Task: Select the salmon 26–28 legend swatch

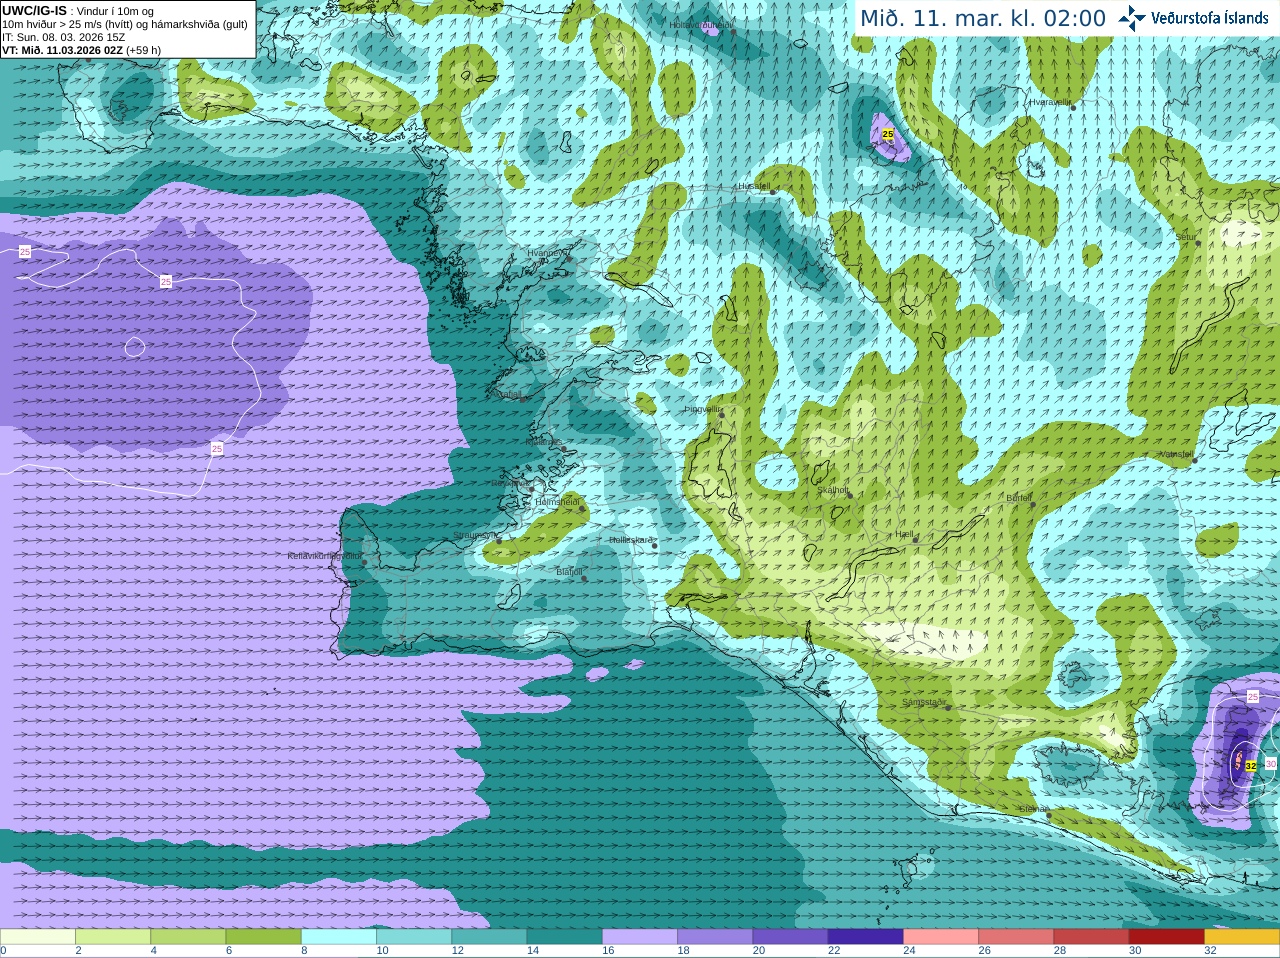Action: pos(1016,937)
